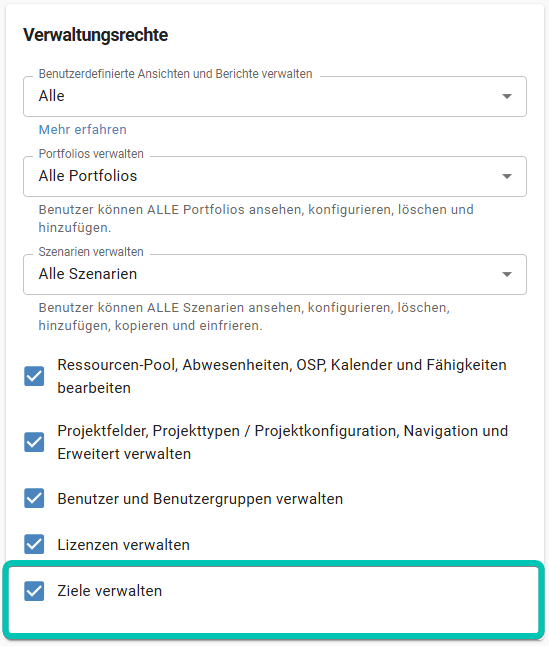
Task: Disable the Benutzer und Benutzergruppen verwalten checkbox
Action: tap(34, 499)
